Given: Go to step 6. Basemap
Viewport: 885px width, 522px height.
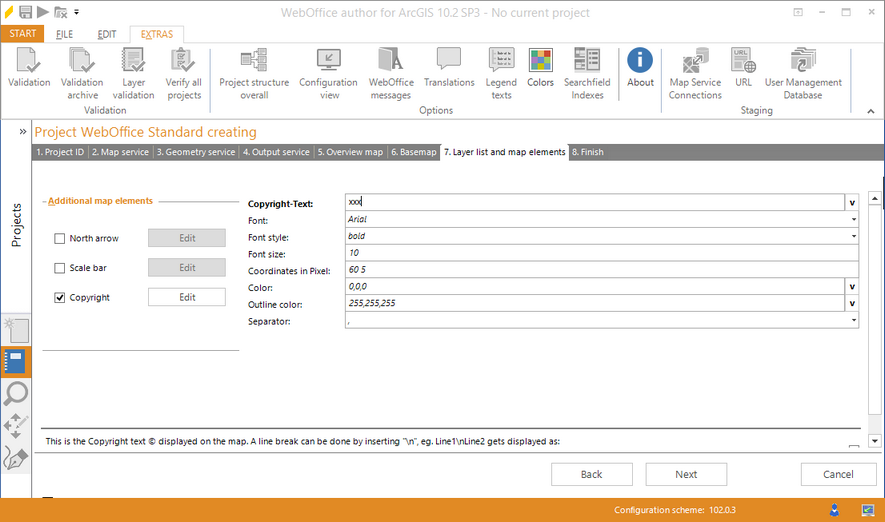Looking at the screenshot, I should (414, 152).
